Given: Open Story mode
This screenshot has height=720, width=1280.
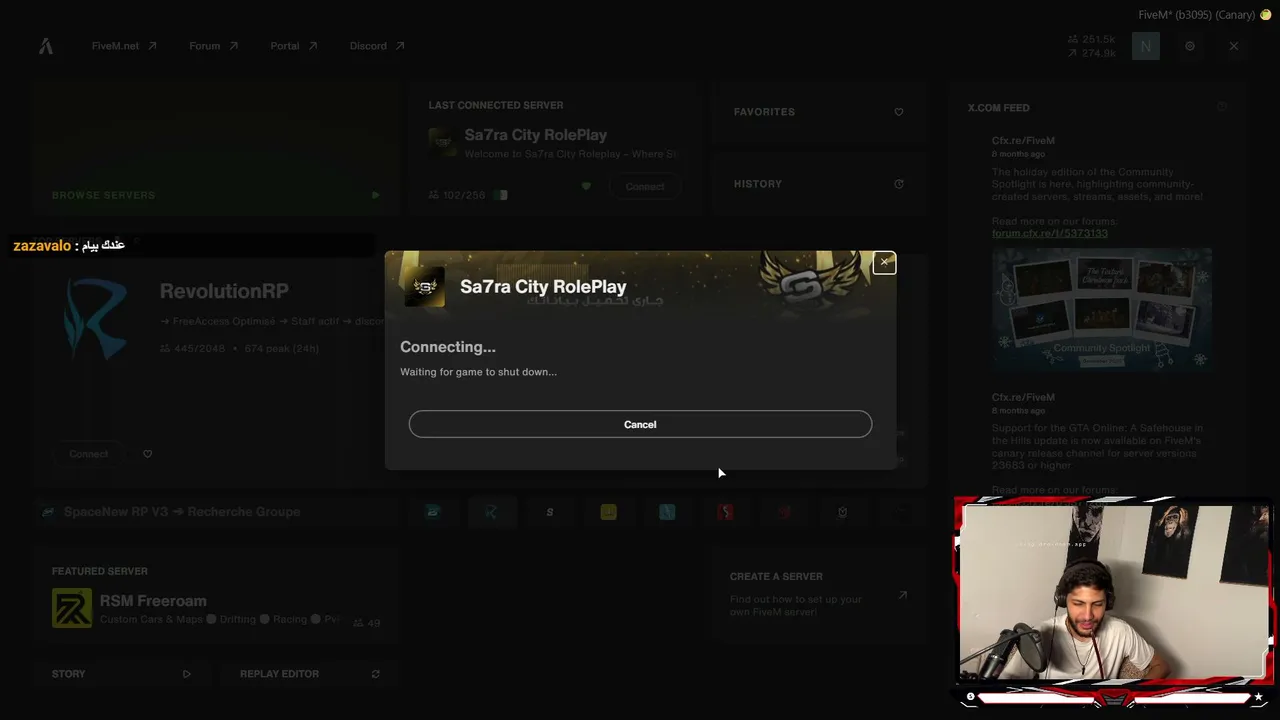Looking at the screenshot, I should (121, 674).
